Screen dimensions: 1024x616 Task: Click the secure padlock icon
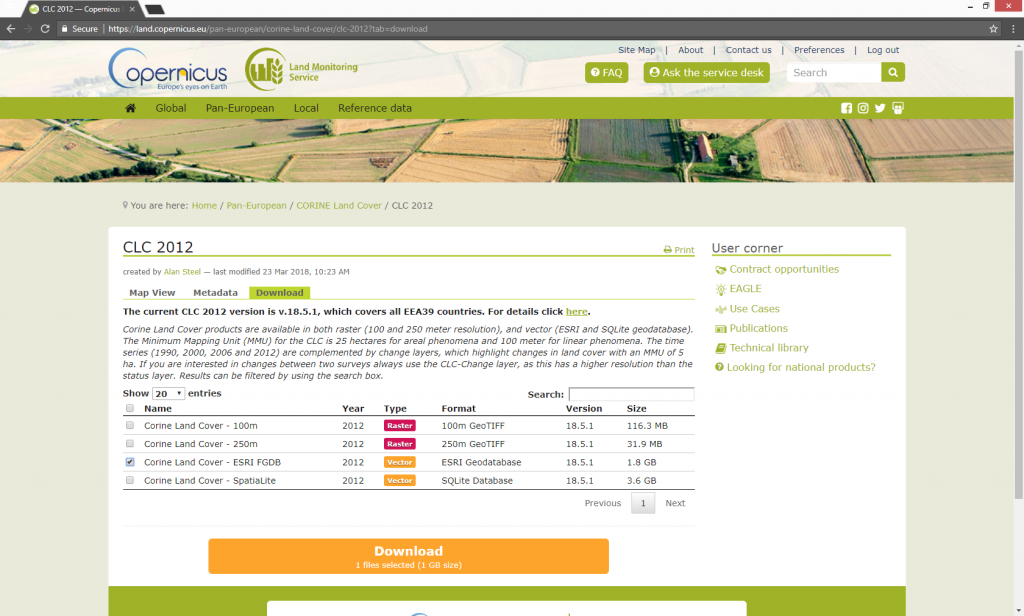click(64, 29)
